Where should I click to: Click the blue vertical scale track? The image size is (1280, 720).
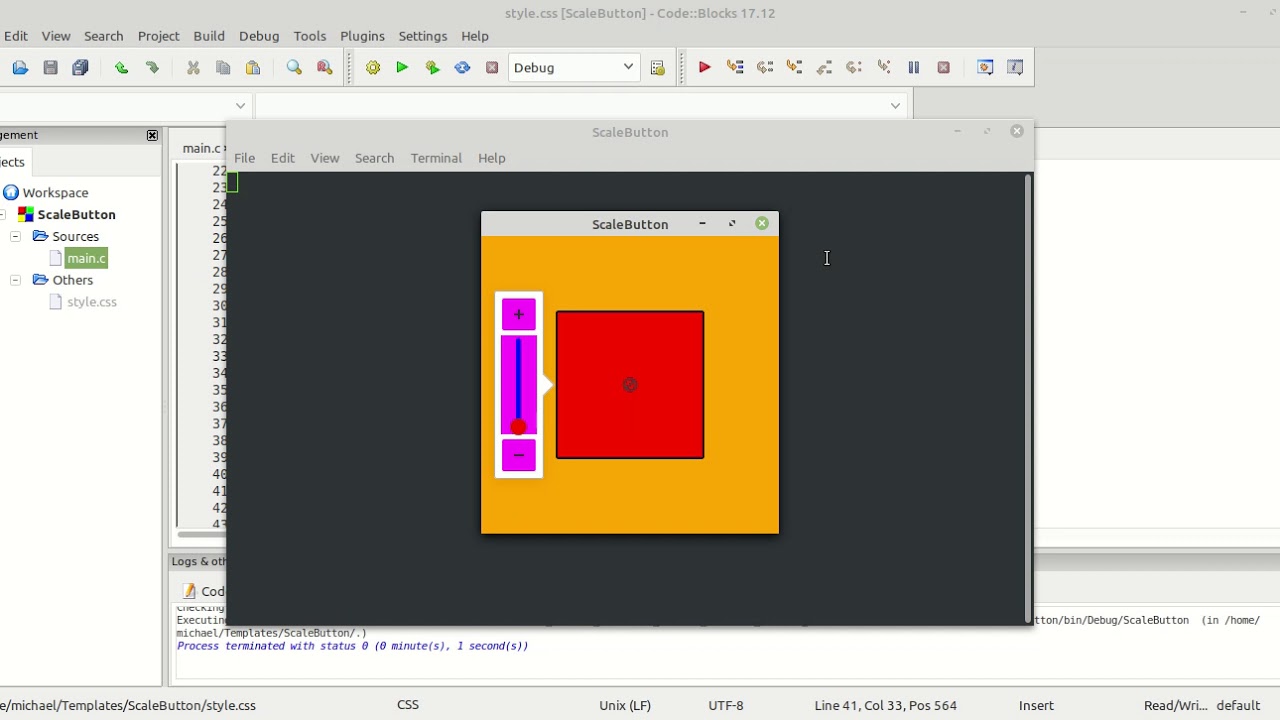pos(518,380)
